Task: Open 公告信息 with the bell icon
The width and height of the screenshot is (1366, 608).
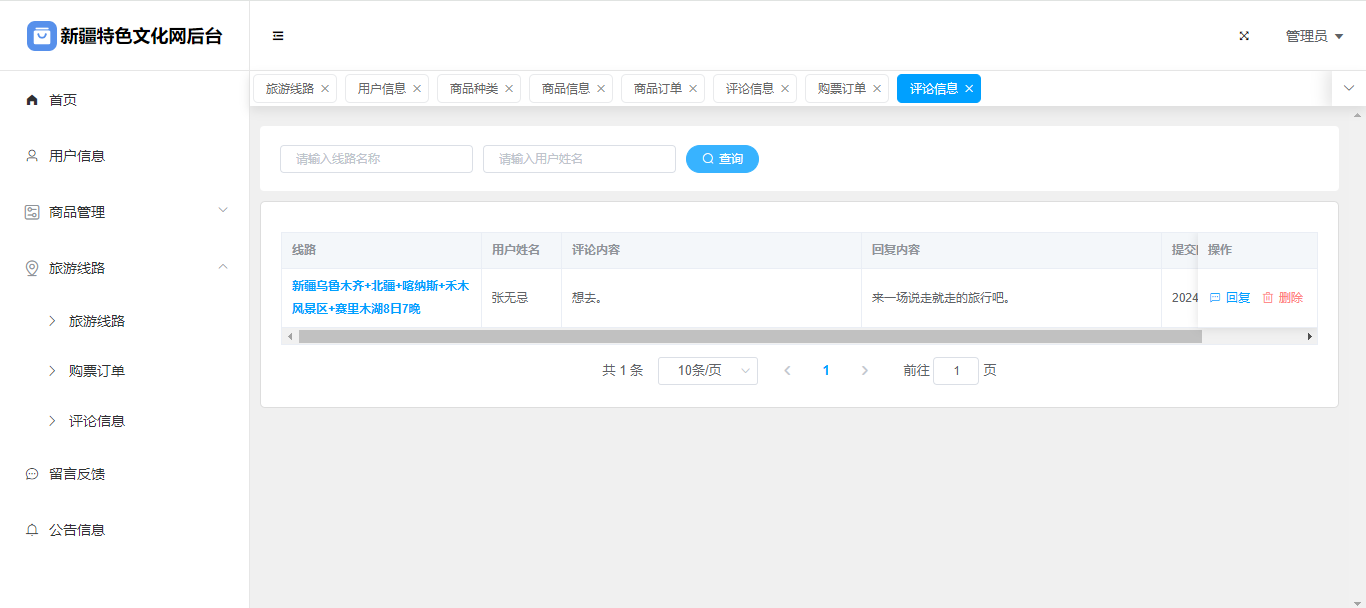Action: (x=77, y=530)
